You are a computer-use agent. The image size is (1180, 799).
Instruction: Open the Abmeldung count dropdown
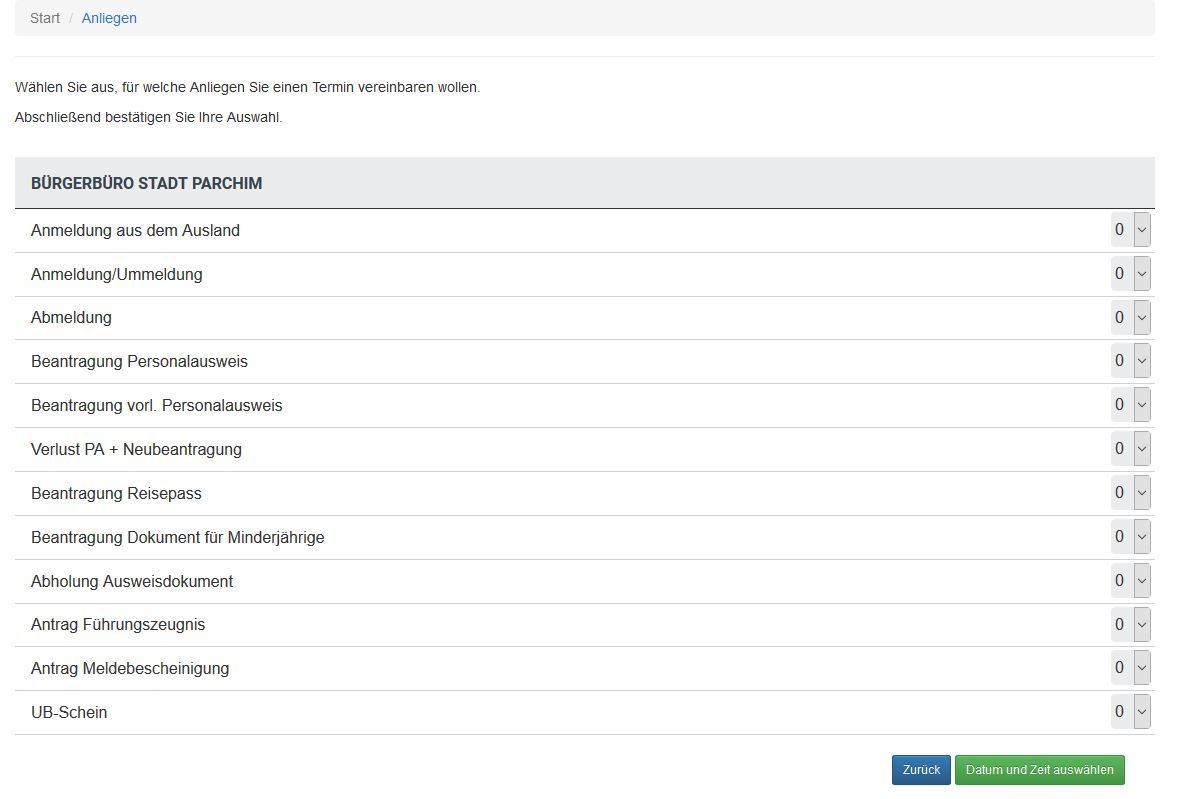pyautogui.click(x=1131, y=318)
